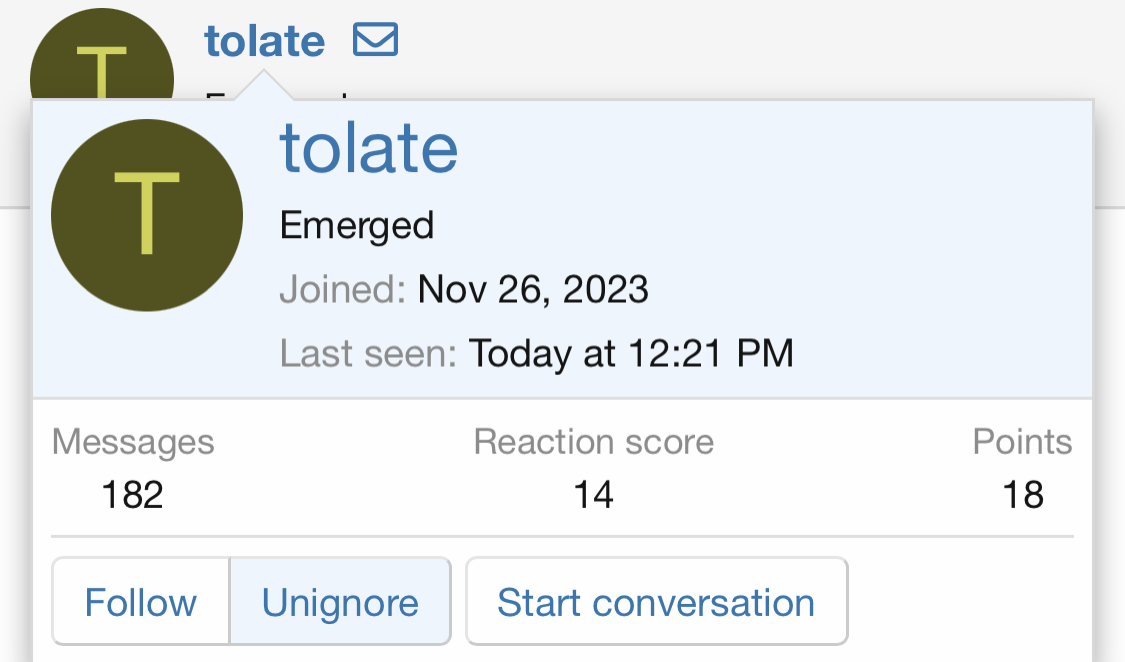1125x662 pixels.
Task: Click the Emerged user title
Action: coord(357,225)
